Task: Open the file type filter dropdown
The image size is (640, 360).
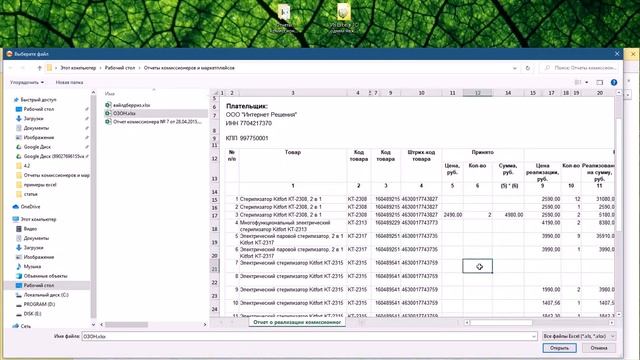Action: (579, 336)
